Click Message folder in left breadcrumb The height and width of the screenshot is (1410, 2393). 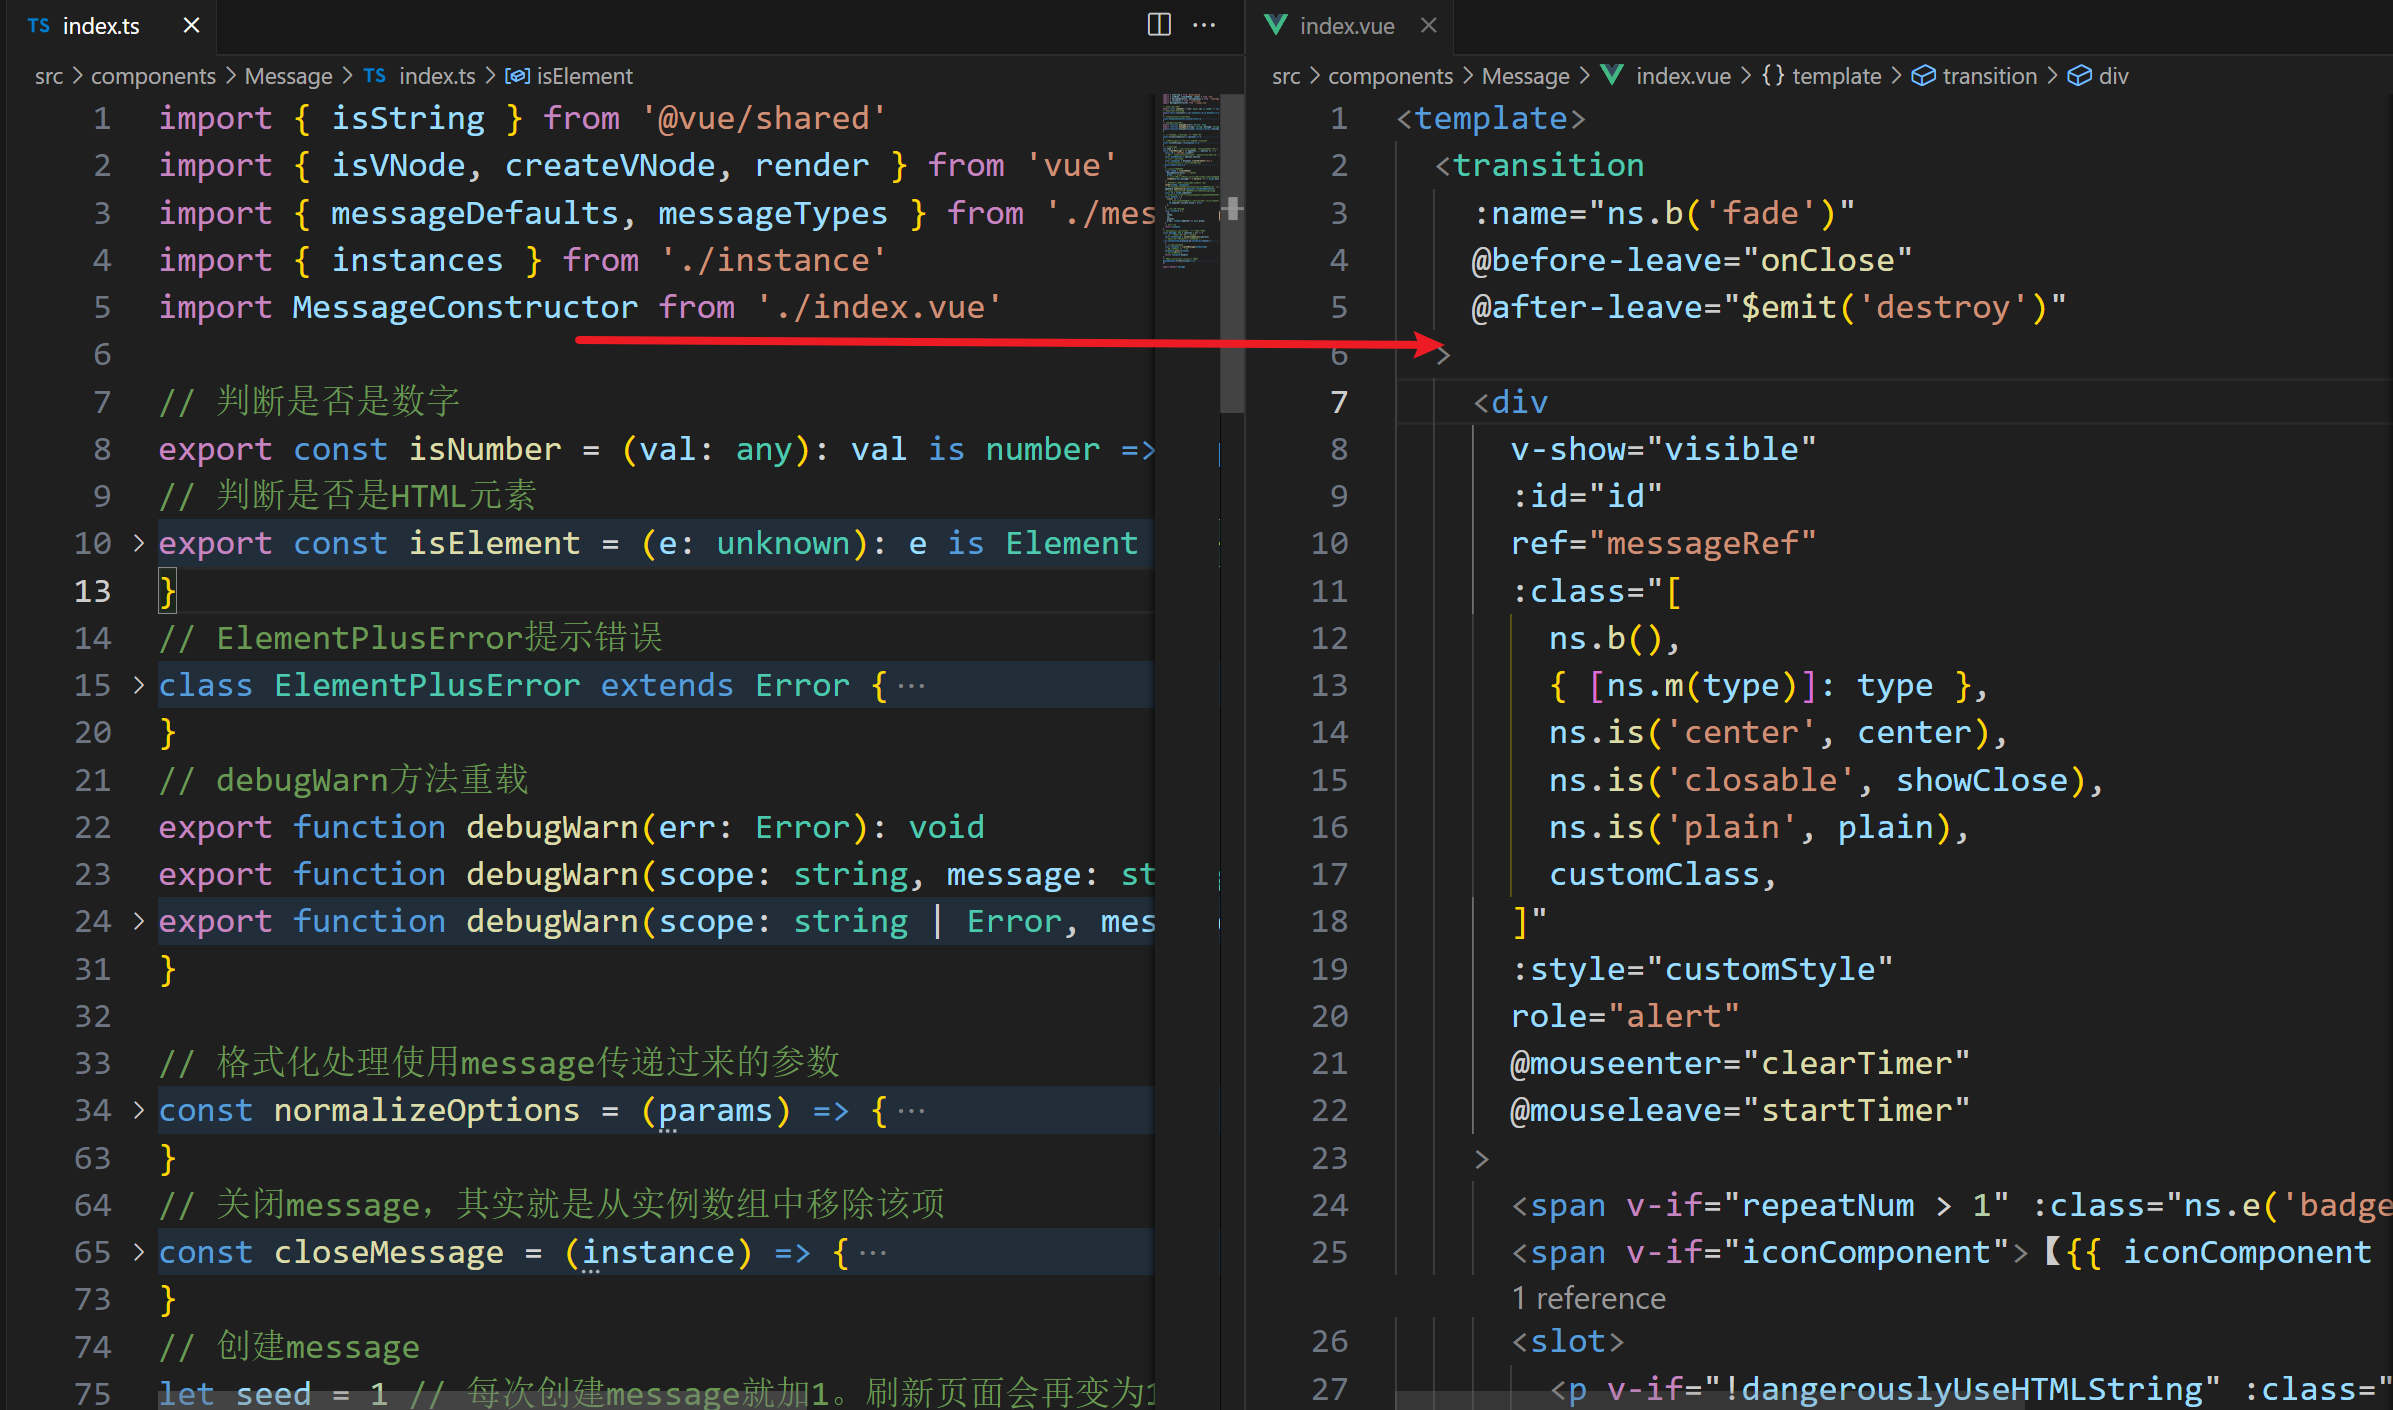pos(288,76)
